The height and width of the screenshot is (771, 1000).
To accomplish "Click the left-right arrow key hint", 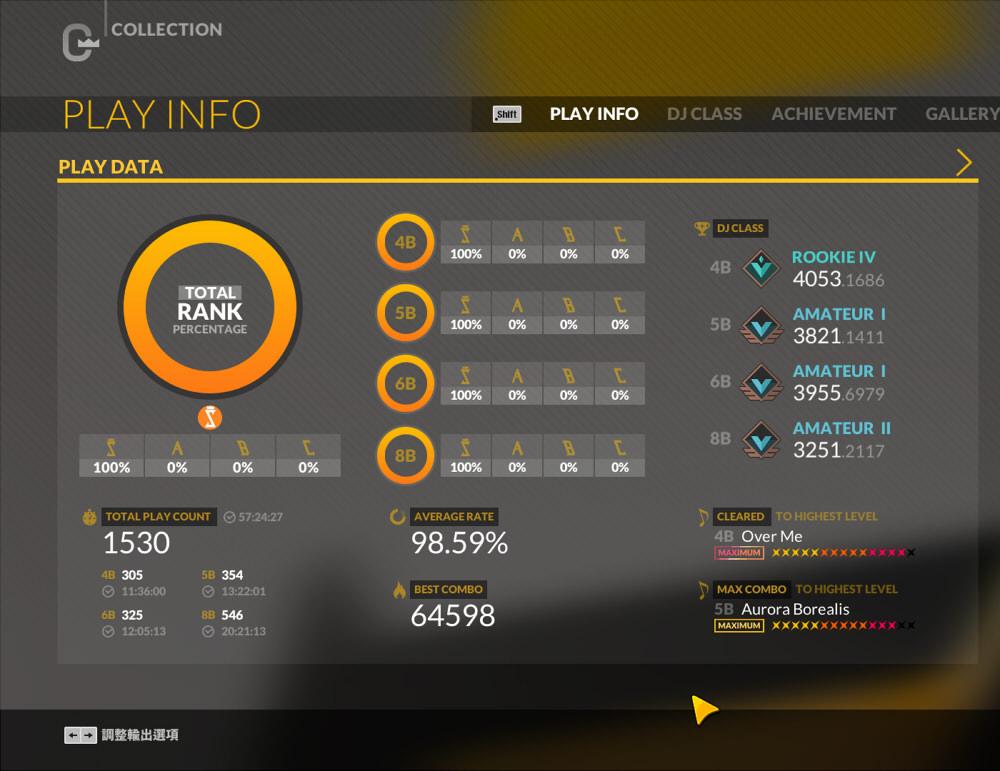I will pyautogui.click(x=81, y=735).
